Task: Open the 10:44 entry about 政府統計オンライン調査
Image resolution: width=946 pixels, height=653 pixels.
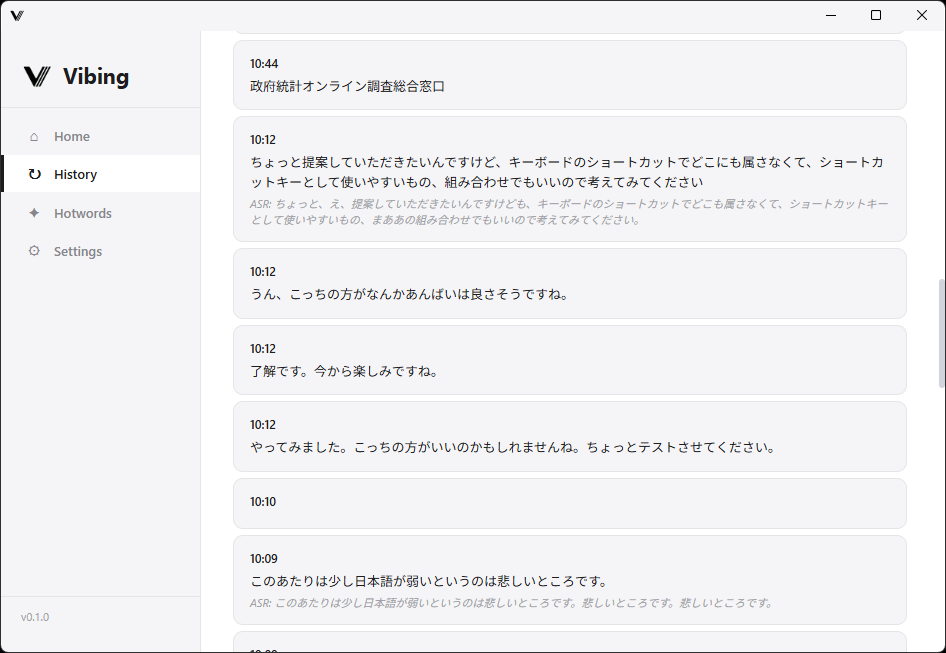Action: 570,74
